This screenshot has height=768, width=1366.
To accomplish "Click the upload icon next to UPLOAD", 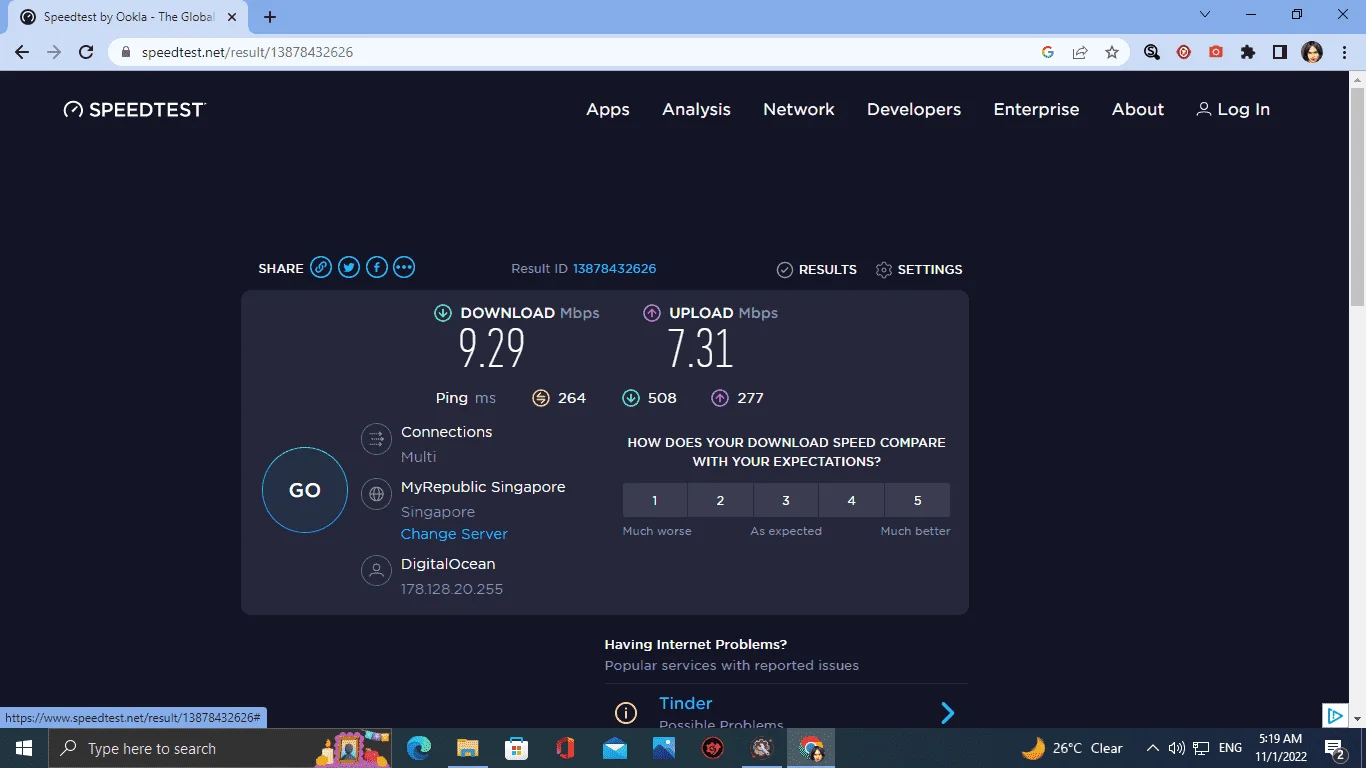I will point(652,313).
